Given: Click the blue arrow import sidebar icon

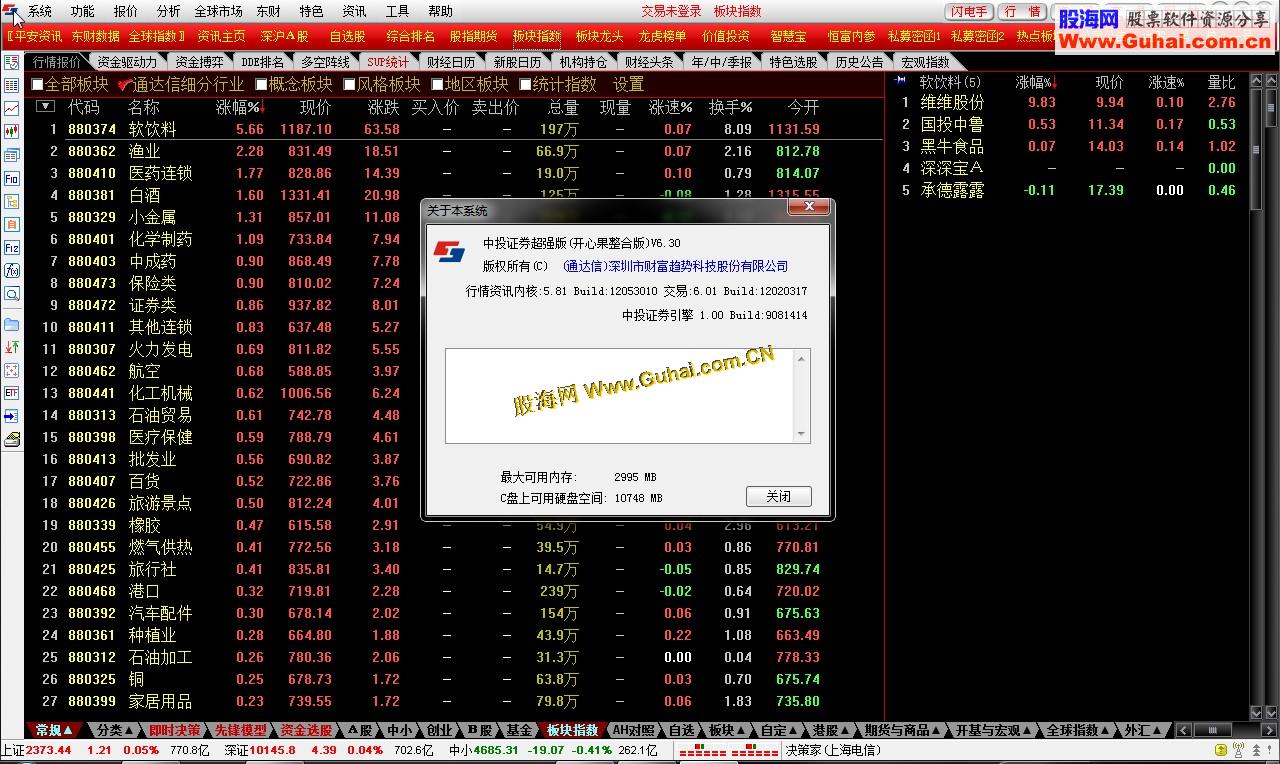Looking at the screenshot, I should pyautogui.click(x=12, y=415).
